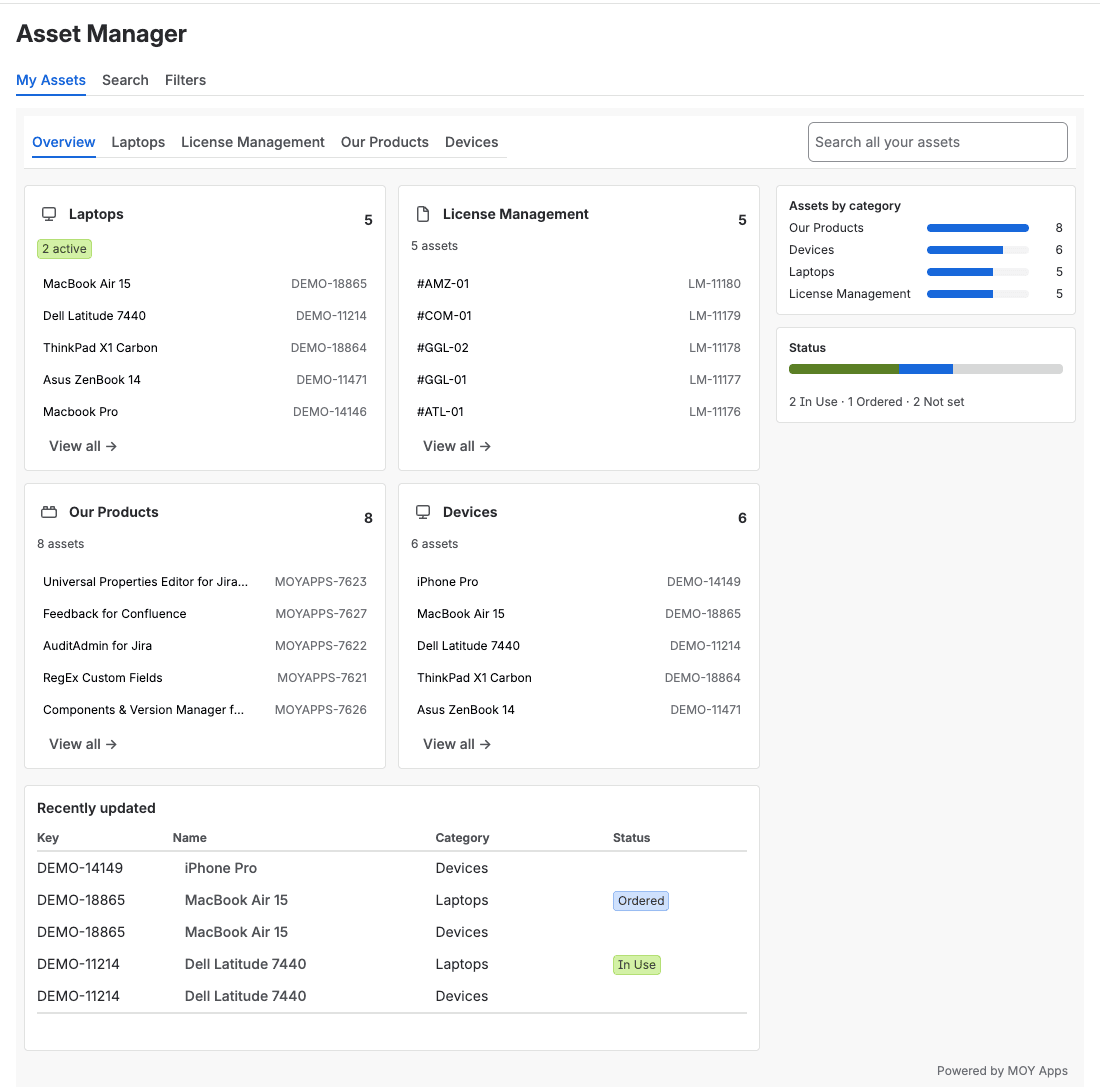Open Asus ZenBook 14 in Laptops card
The width and height of the screenshot is (1100, 1091).
pos(205,380)
